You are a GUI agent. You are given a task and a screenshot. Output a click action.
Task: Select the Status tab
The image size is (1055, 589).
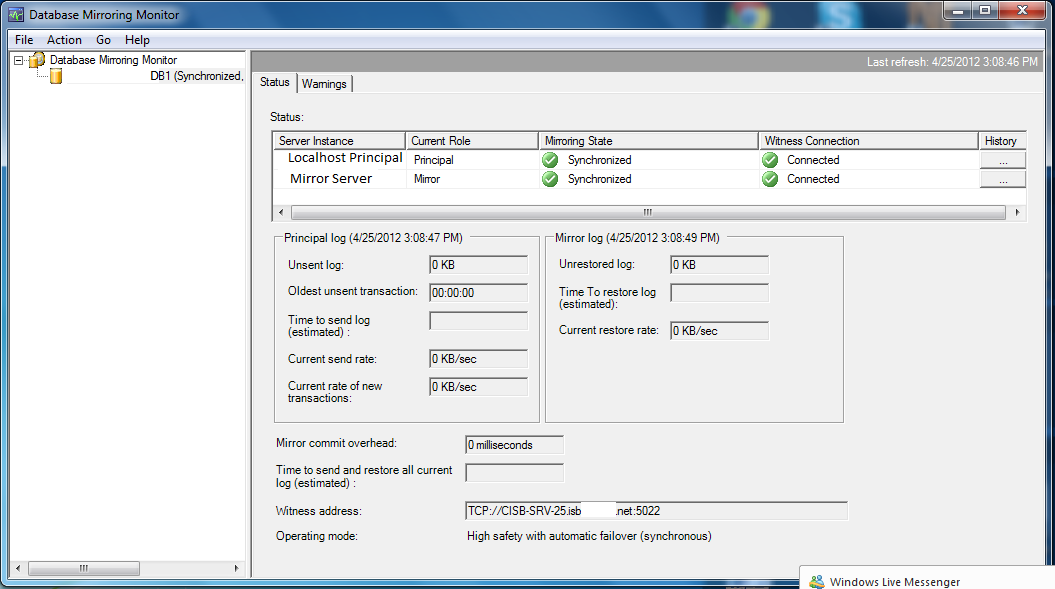point(274,84)
